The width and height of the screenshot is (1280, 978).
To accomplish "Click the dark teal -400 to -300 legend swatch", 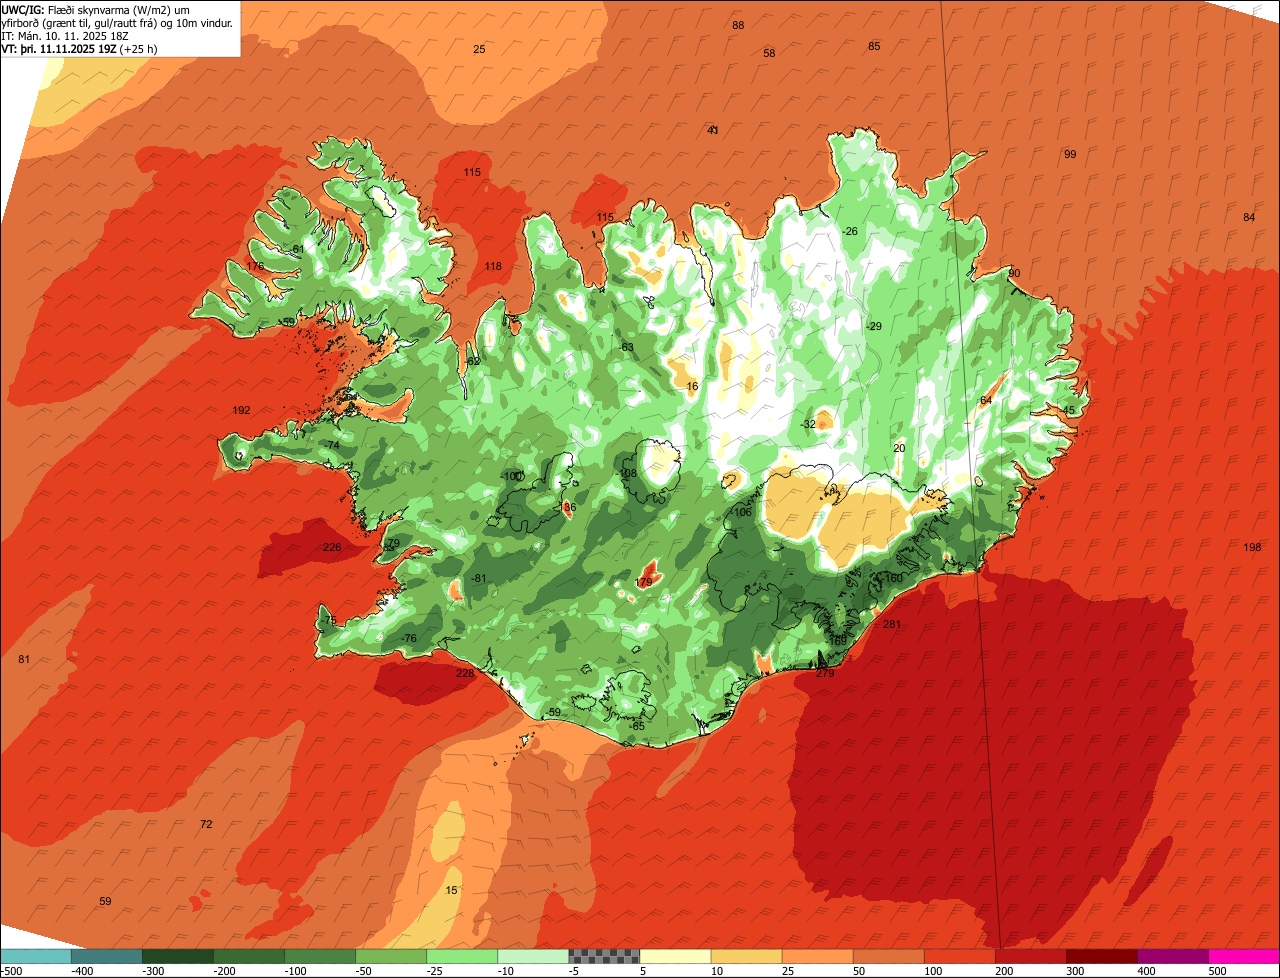I will pyautogui.click(x=106, y=956).
